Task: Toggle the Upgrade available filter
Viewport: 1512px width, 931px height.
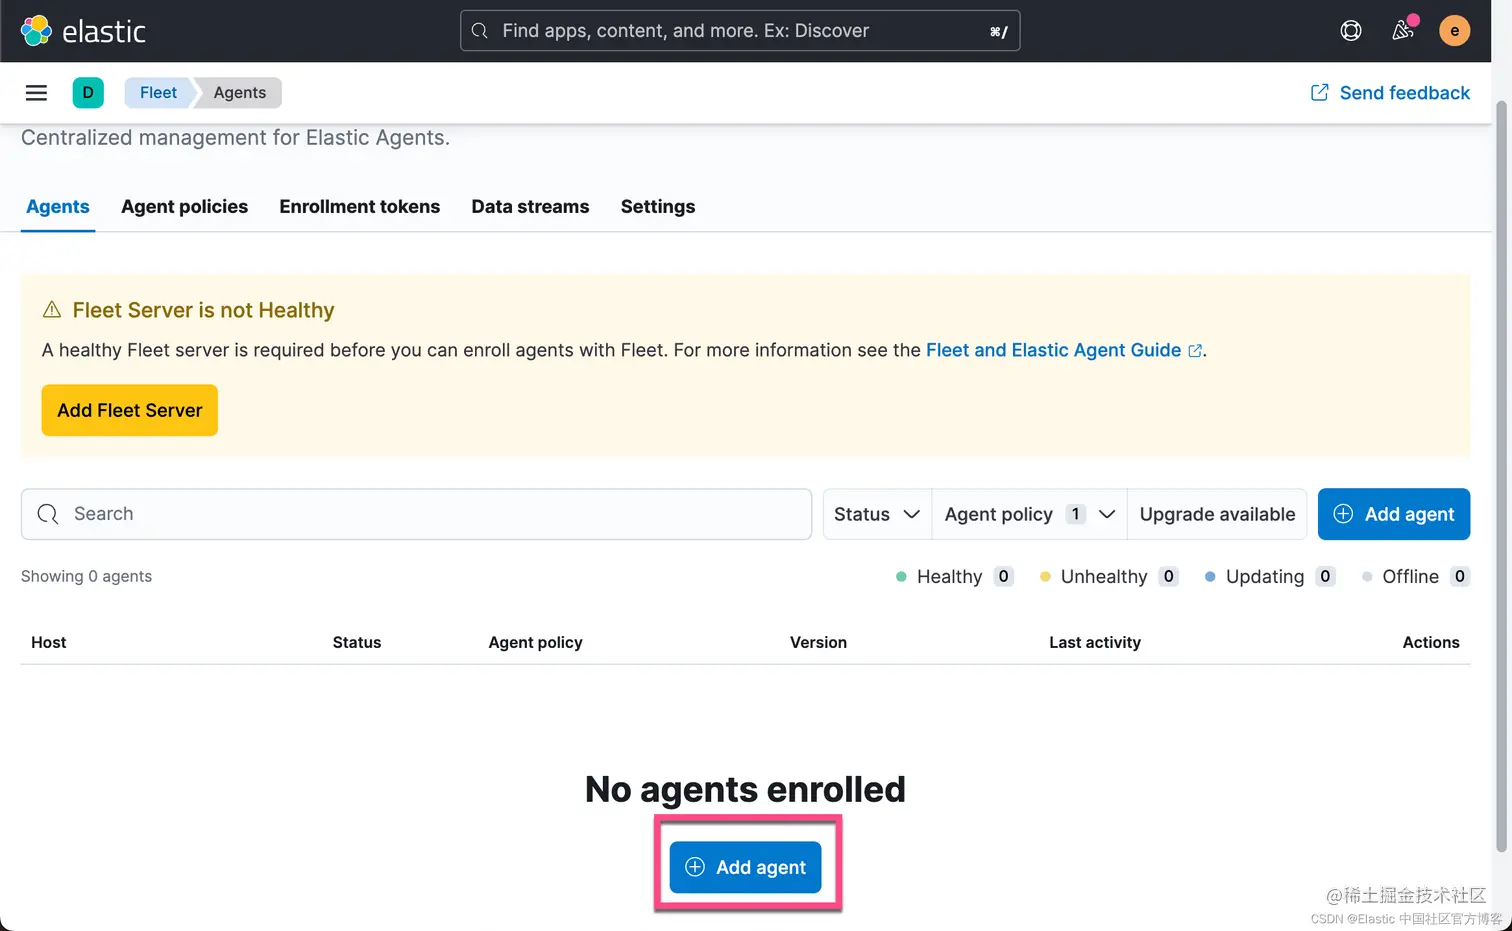Action: [1217, 514]
